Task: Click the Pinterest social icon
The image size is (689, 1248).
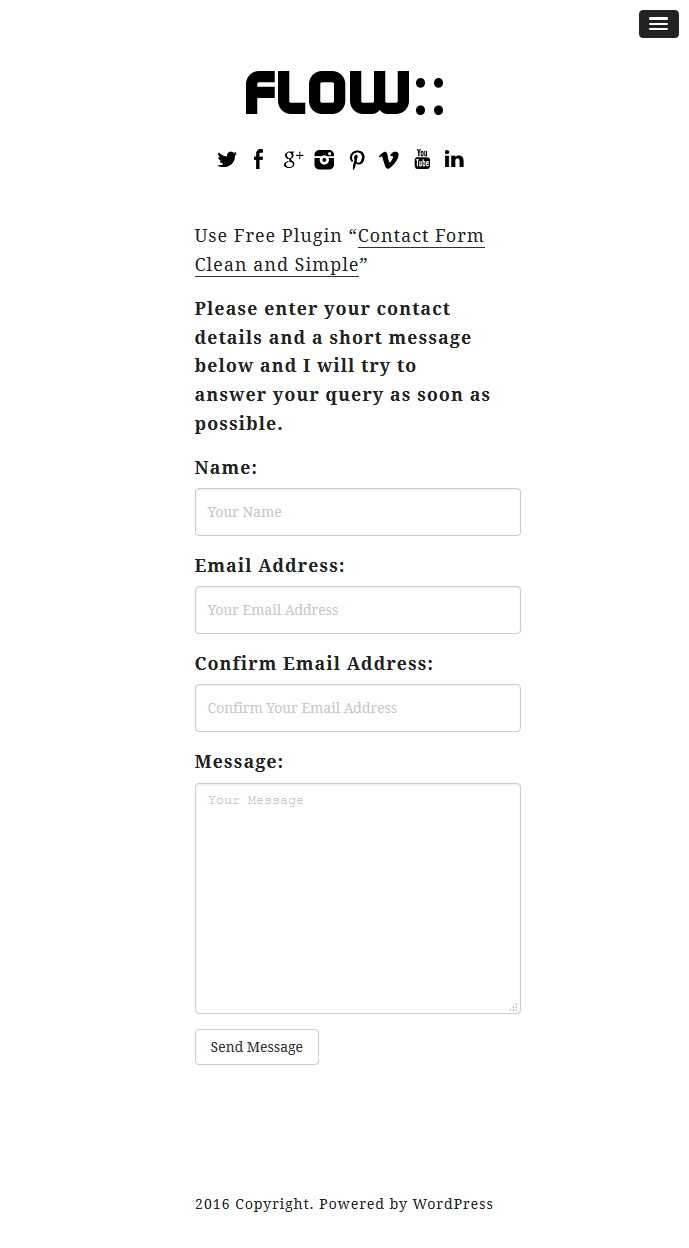Action: [357, 160]
